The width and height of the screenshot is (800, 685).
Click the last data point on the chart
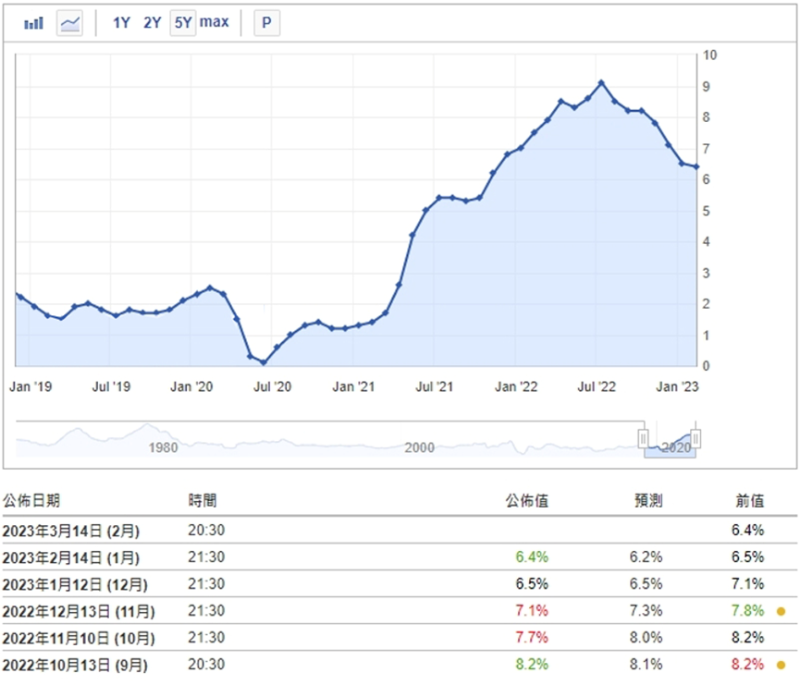click(696, 167)
